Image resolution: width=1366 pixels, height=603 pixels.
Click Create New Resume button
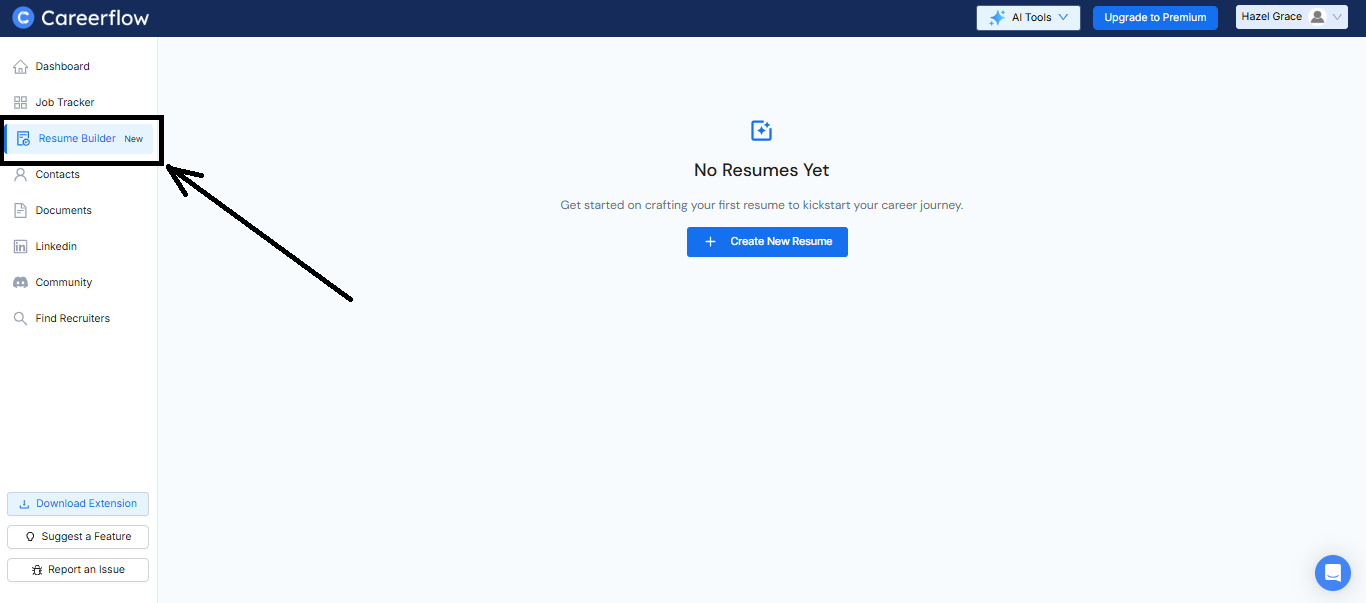point(767,242)
